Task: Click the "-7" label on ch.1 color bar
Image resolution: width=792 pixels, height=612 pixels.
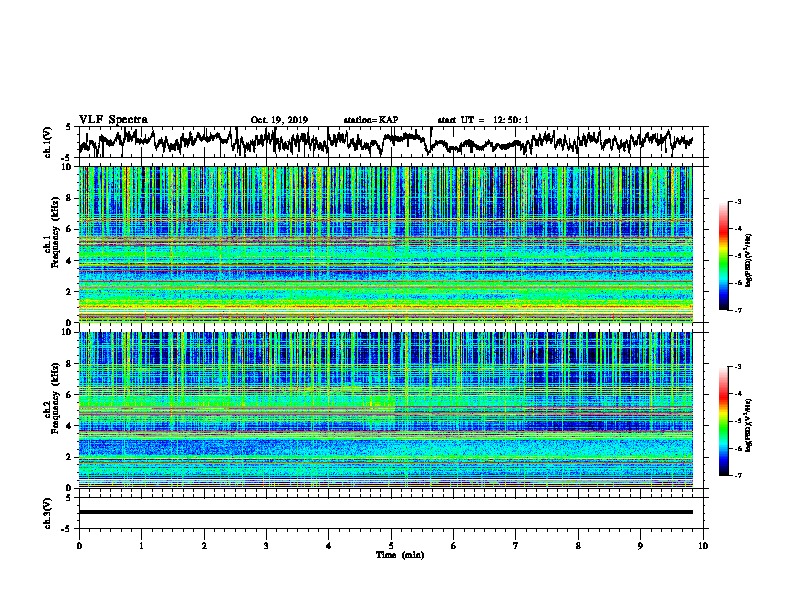Action: (738, 310)
